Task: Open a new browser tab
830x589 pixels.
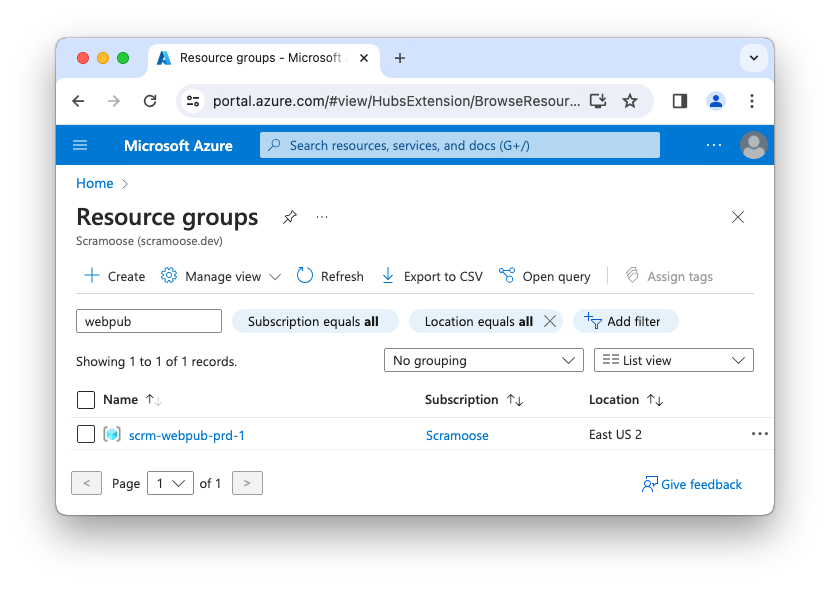Action: click(x=400, y=58)
